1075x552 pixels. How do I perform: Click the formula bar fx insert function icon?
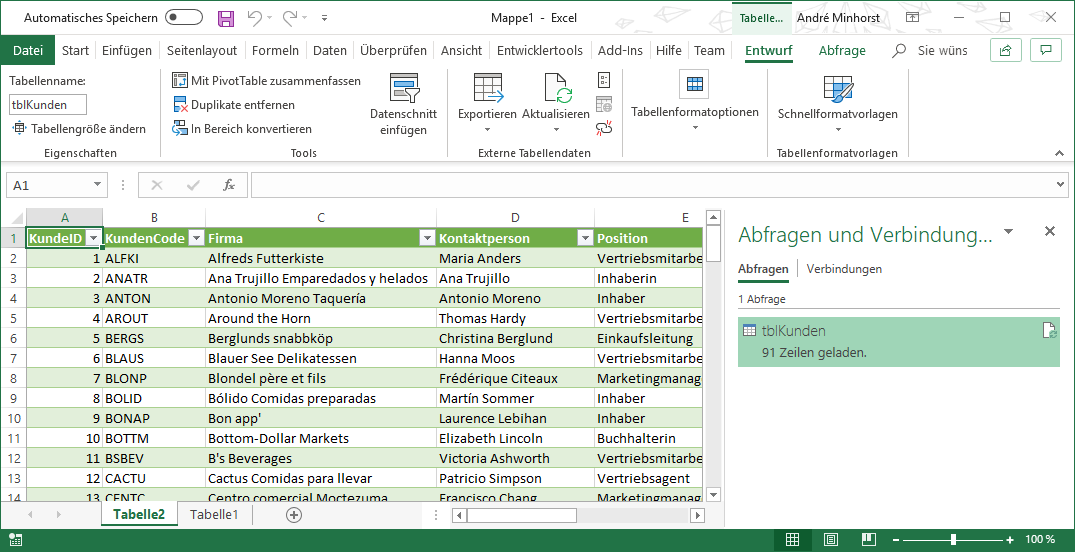pos(229,185)
